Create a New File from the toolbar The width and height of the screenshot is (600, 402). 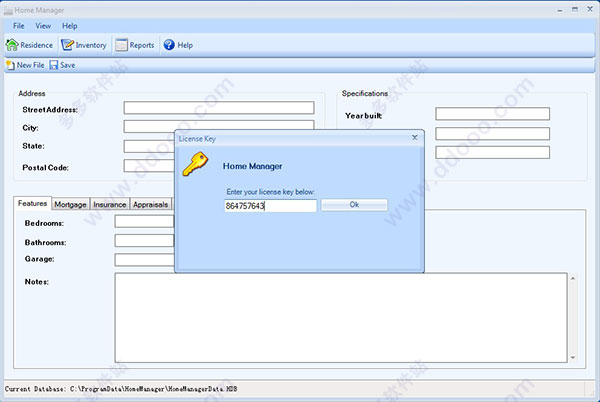(25, 65)
